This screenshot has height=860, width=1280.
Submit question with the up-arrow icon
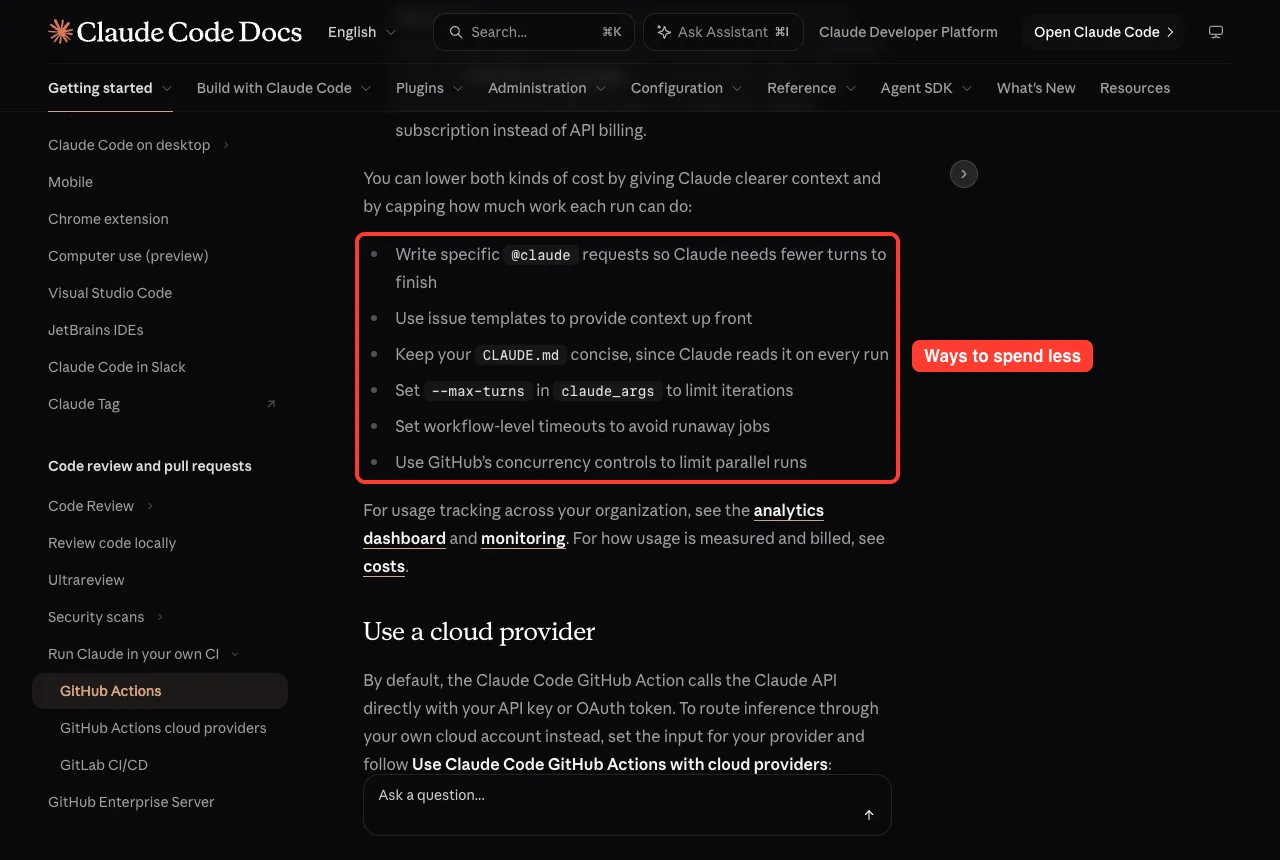pyautogui.click(x=869, y=815)
